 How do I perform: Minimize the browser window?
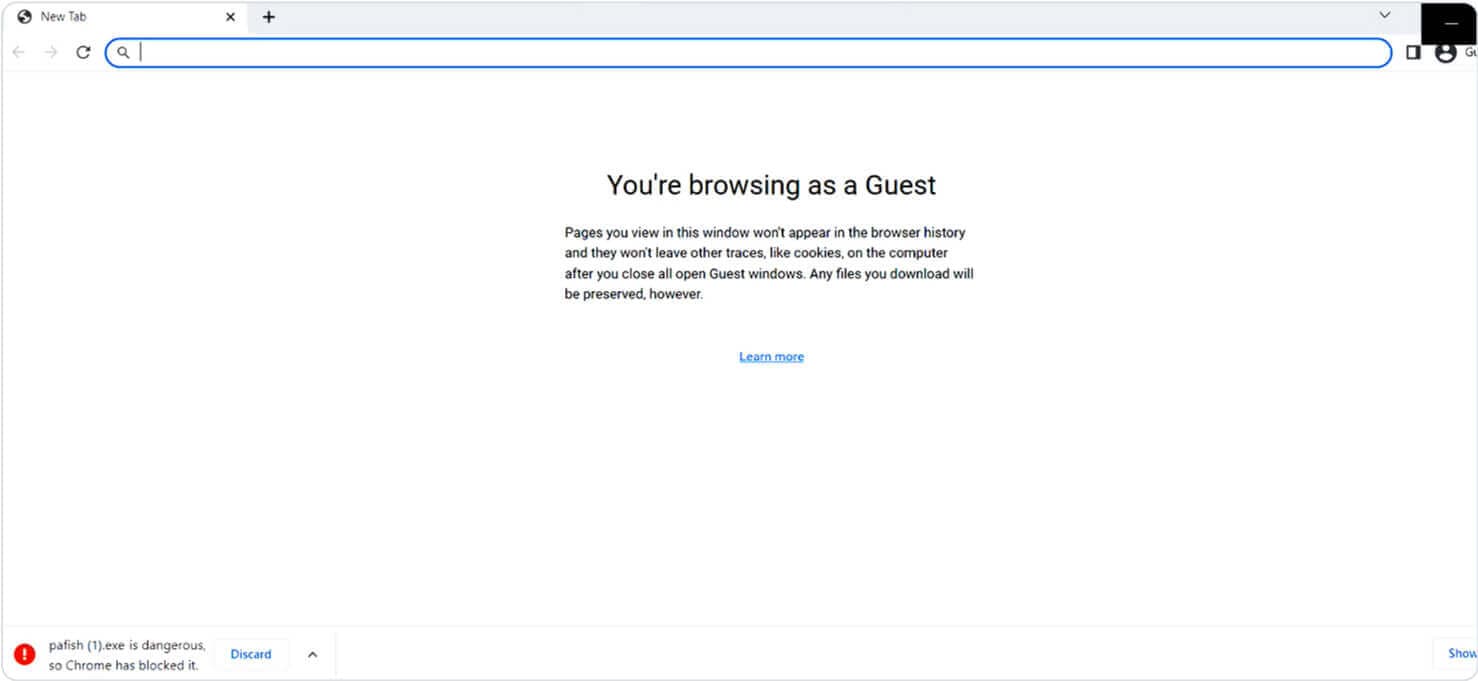click(1451, 23)
